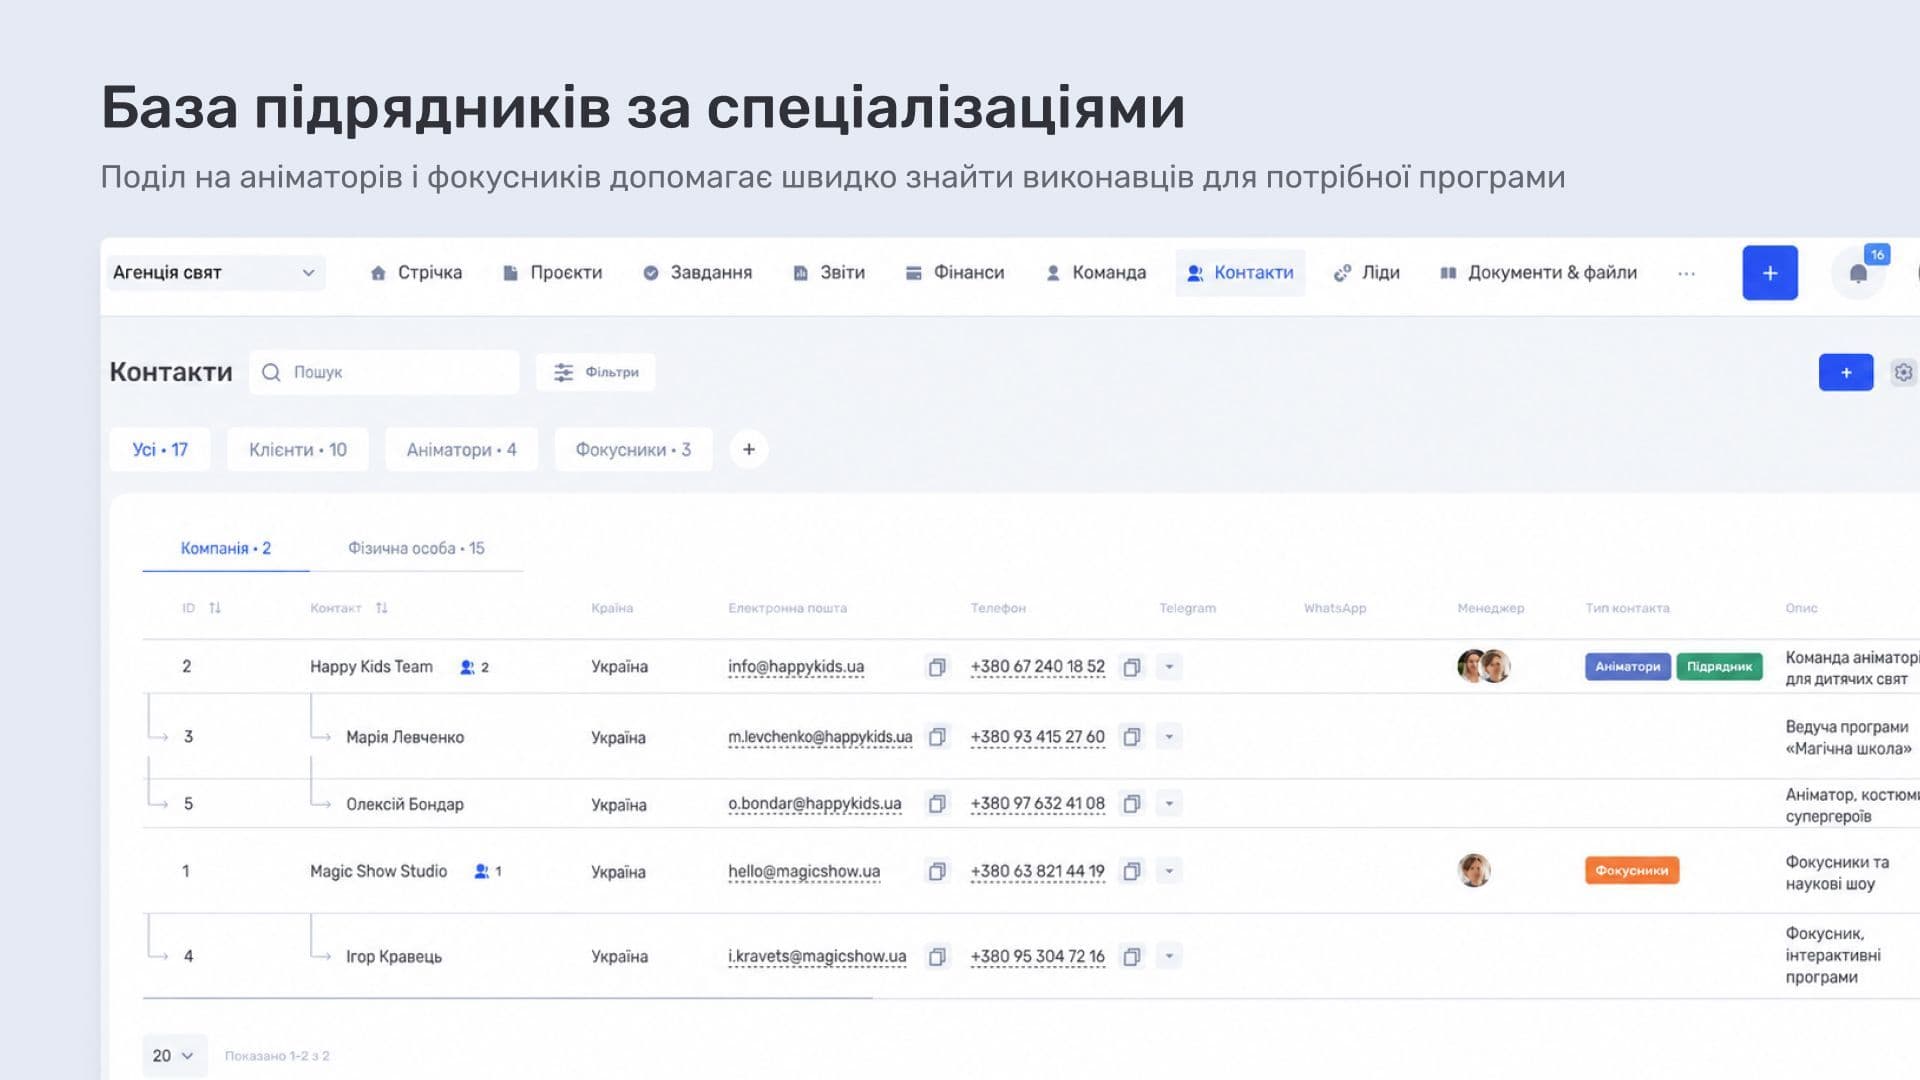Click orange Фокусники contact type tag
Viewport: 1920px width, 1080px height.
(x=1632, y=871)
